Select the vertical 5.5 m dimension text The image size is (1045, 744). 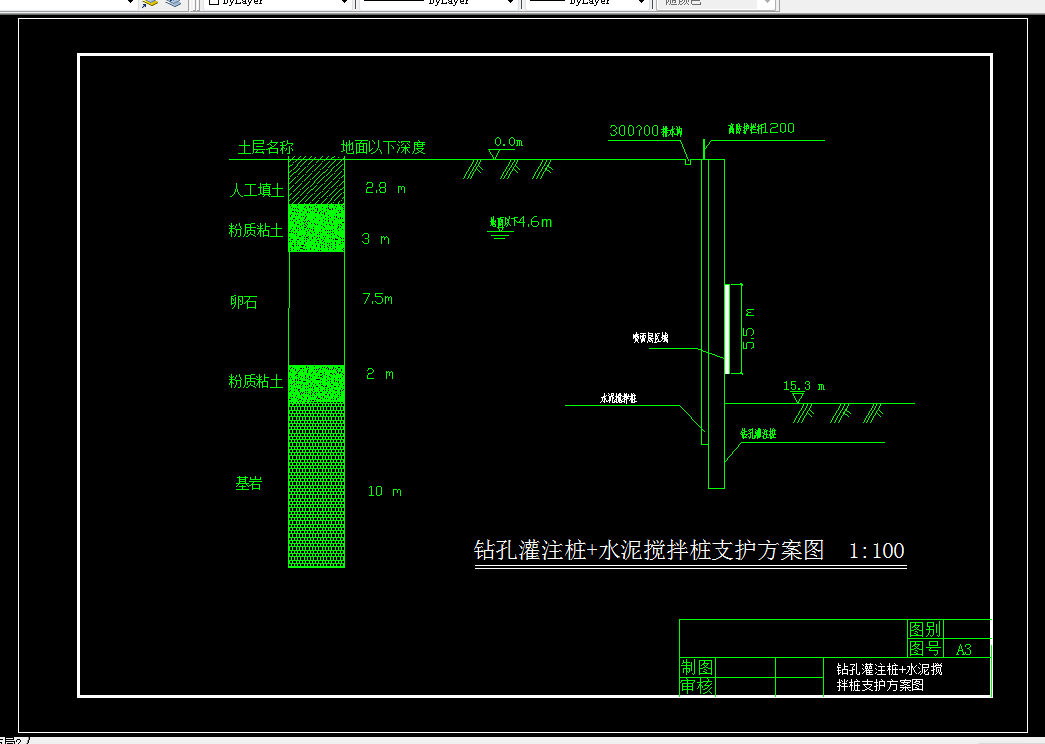click(x=749, y=329)
